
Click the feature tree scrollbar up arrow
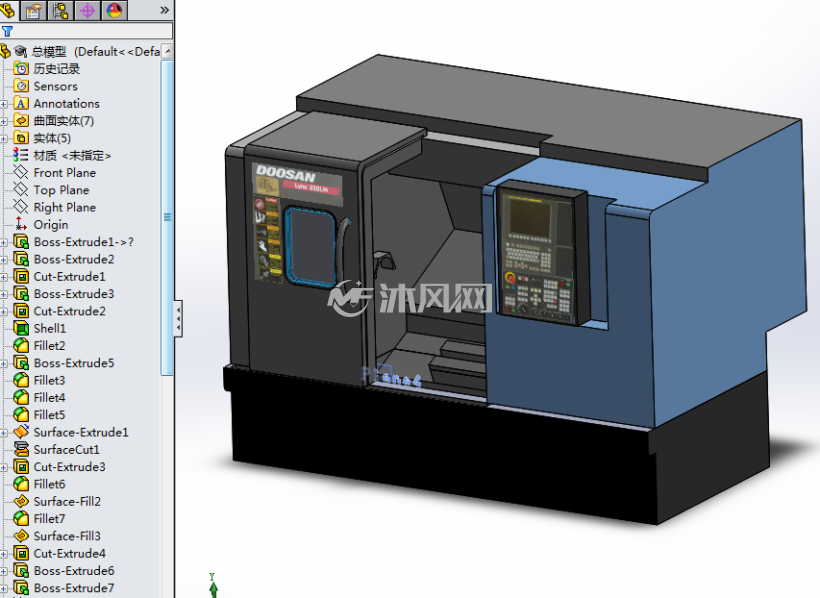pyautogui.click(x=167, y=51)
